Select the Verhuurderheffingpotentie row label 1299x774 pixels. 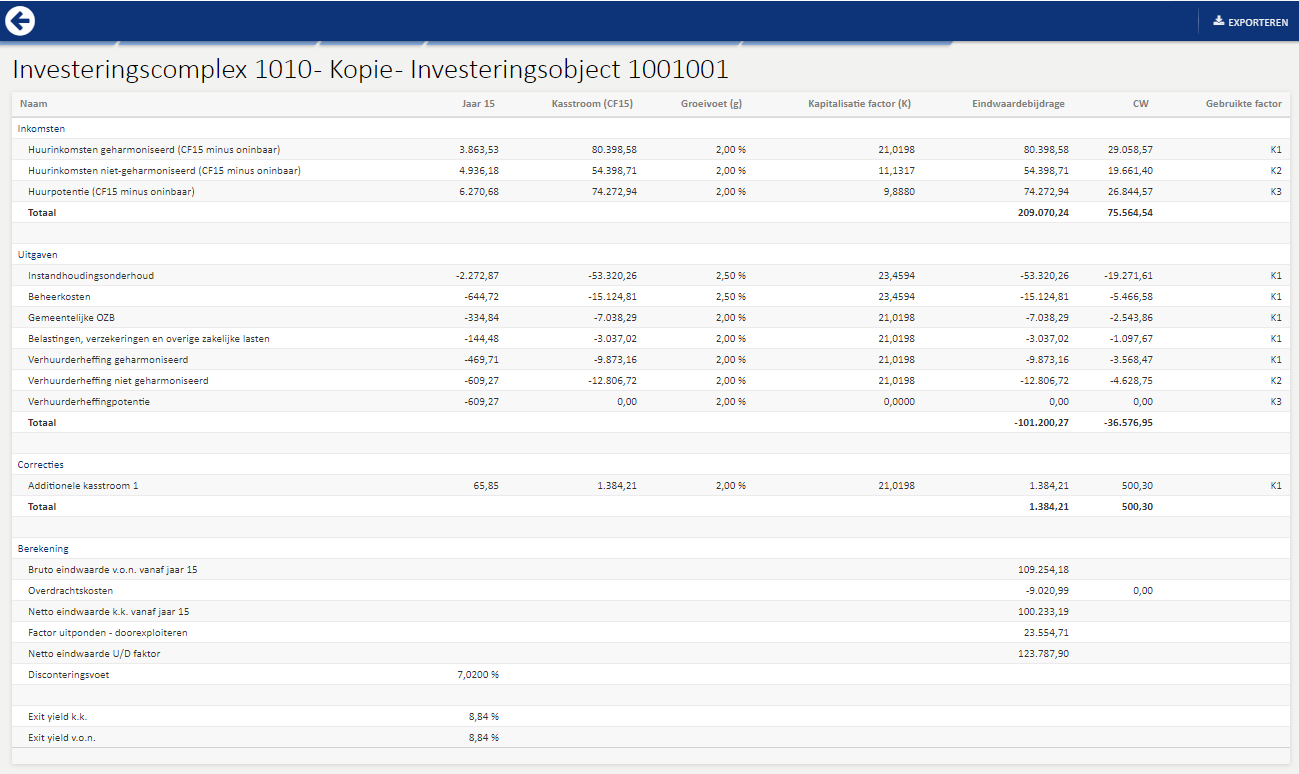[x=89, y=401]
